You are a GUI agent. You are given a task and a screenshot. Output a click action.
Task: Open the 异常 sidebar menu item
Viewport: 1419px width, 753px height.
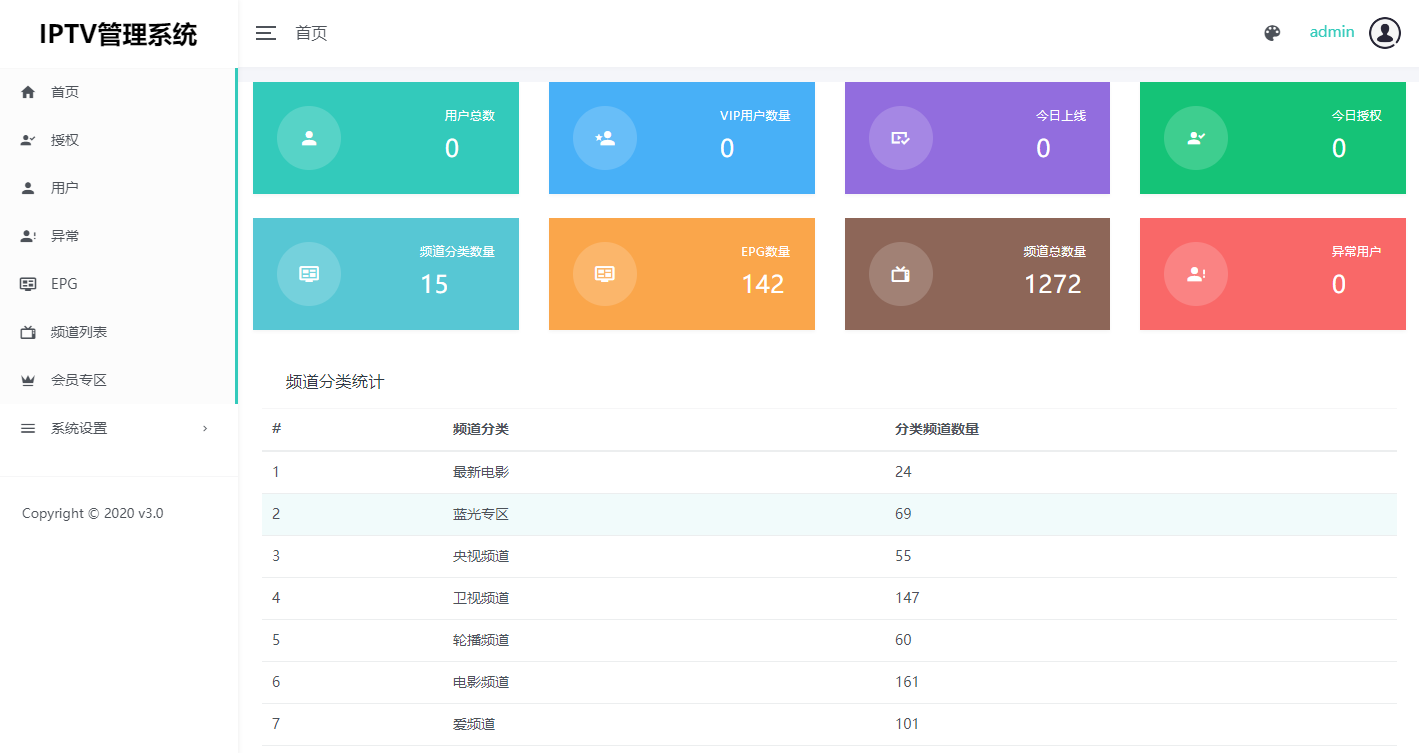pos(118,236)
